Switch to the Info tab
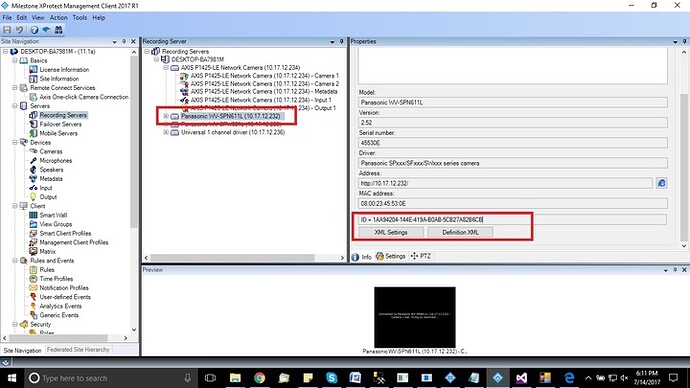Image resolution: width=690 pixels, height=388 pixels. (362, 257)
